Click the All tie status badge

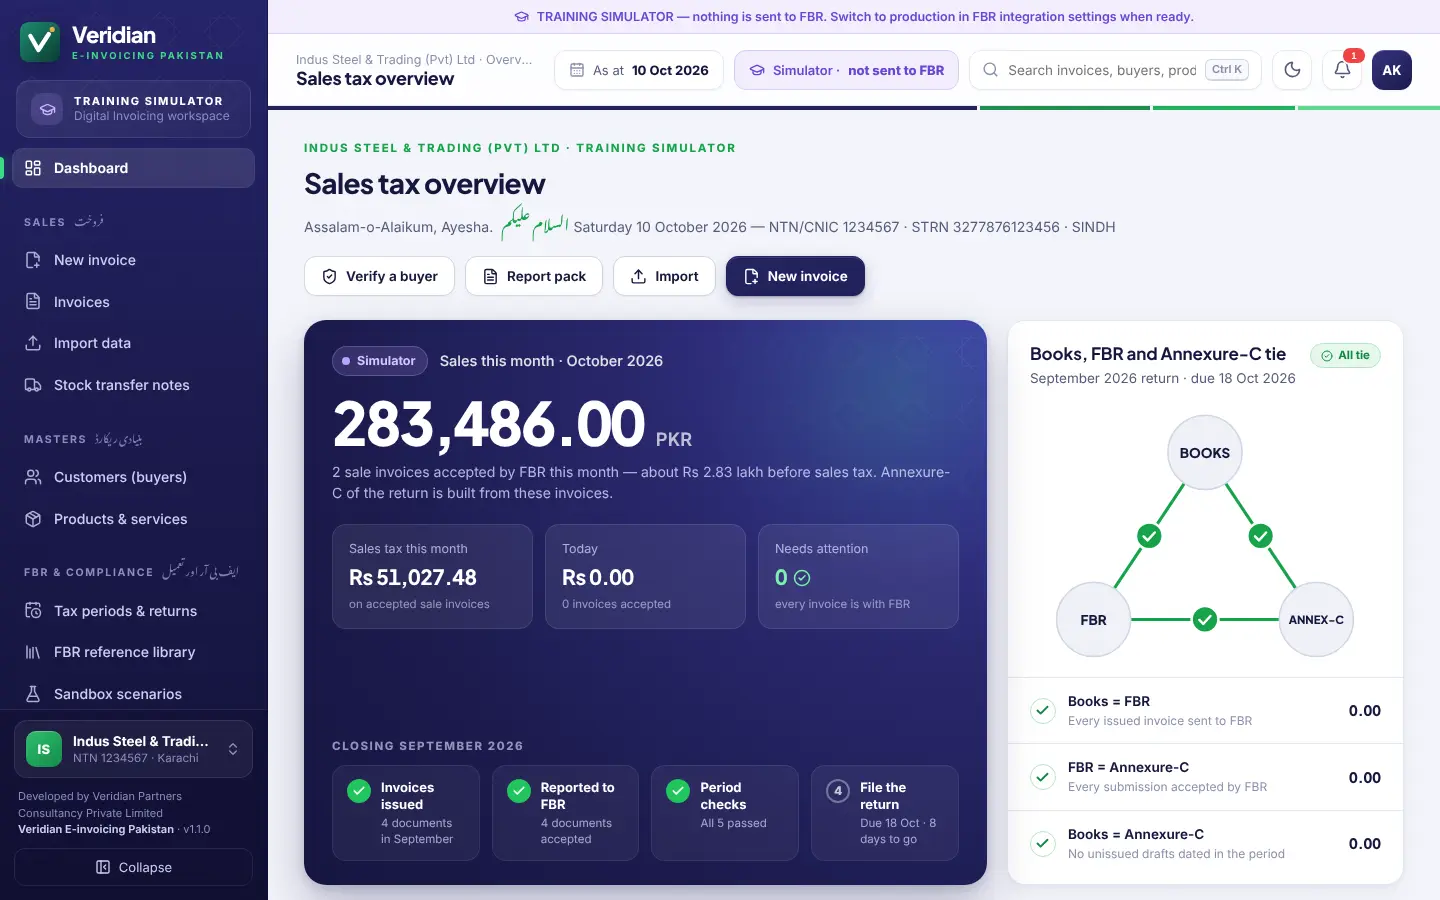pos(1345,355)
